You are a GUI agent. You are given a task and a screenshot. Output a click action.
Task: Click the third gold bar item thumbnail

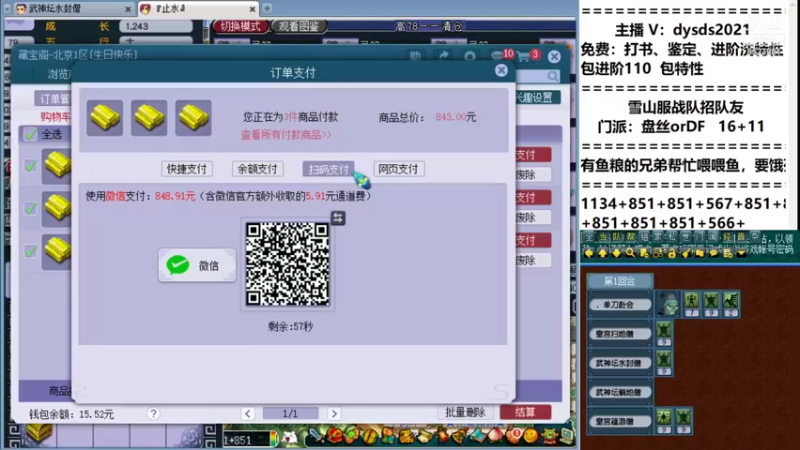point(193,118)
